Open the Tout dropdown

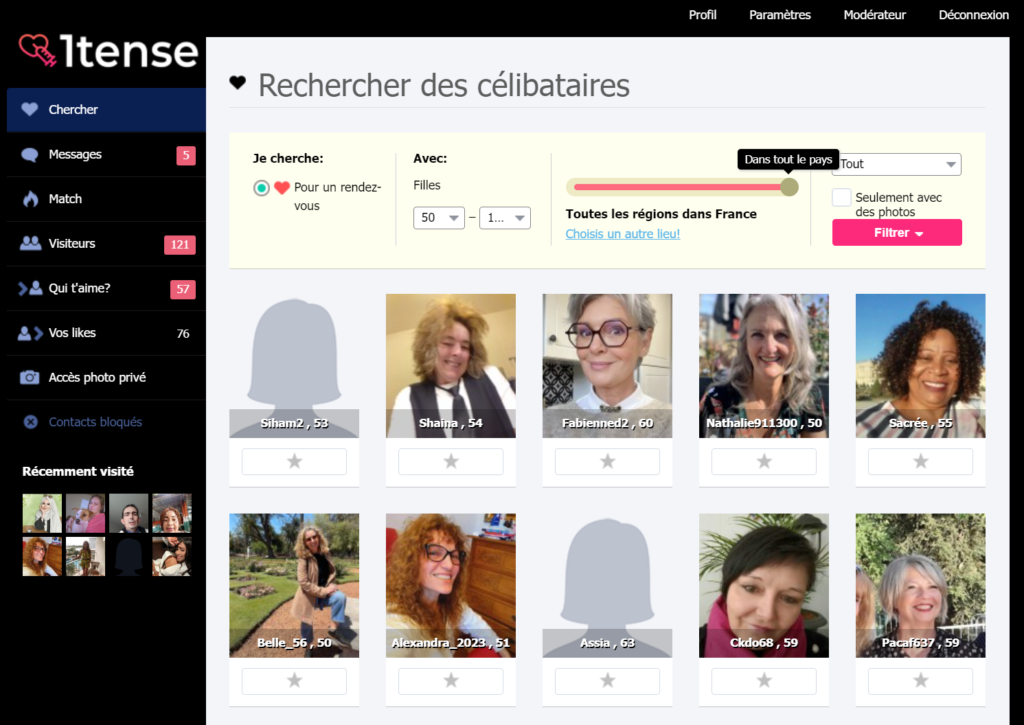tap(897, 164)
